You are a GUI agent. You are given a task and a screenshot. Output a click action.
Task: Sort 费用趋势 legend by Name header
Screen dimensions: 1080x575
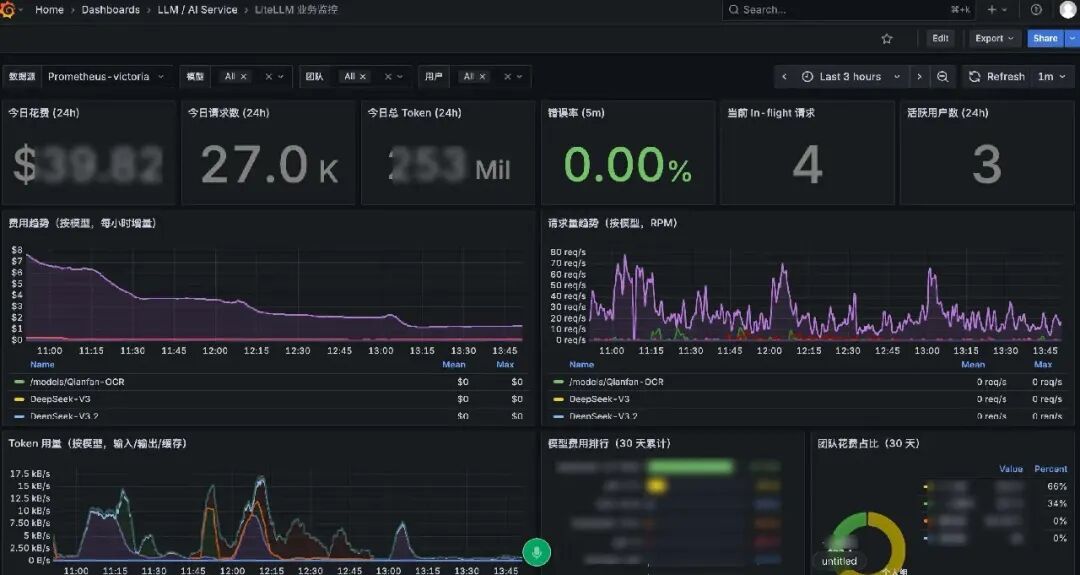[x=42, y=364]
